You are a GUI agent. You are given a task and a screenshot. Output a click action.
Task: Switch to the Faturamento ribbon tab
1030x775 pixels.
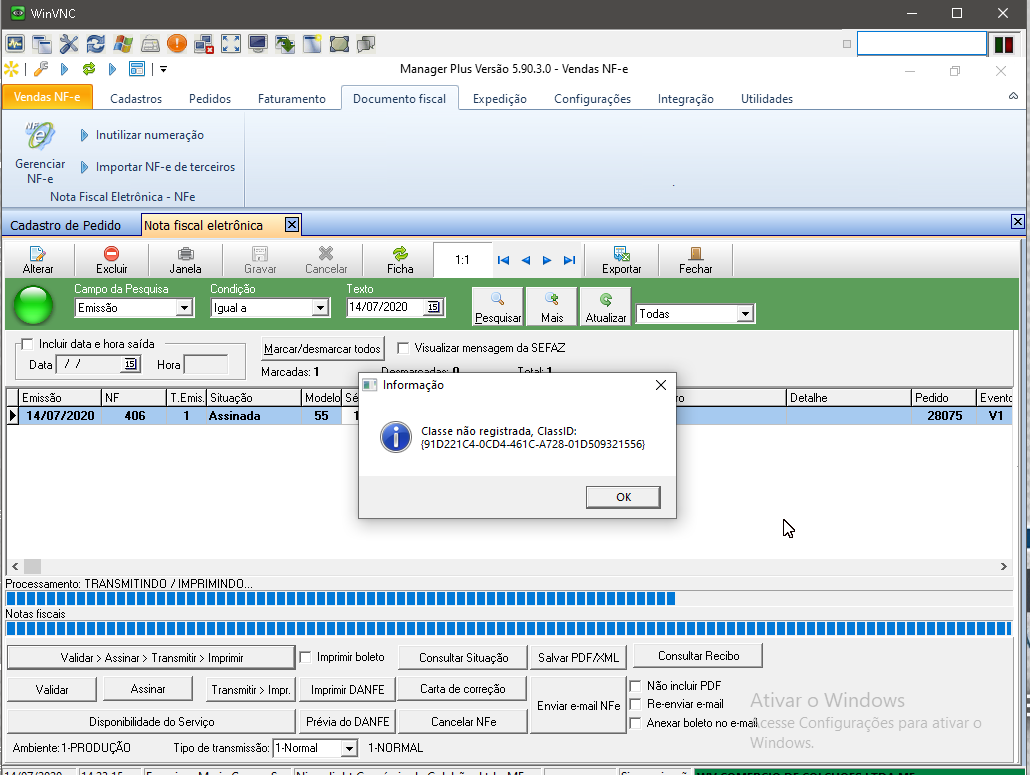click(291, 99)
